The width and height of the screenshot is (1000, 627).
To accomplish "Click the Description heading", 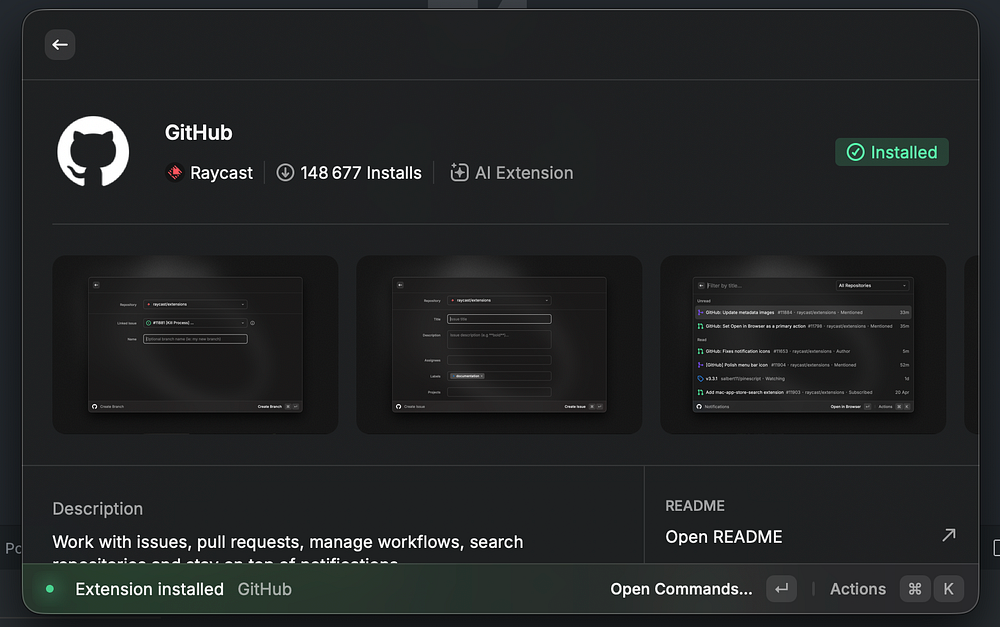I will coord(98,509).
